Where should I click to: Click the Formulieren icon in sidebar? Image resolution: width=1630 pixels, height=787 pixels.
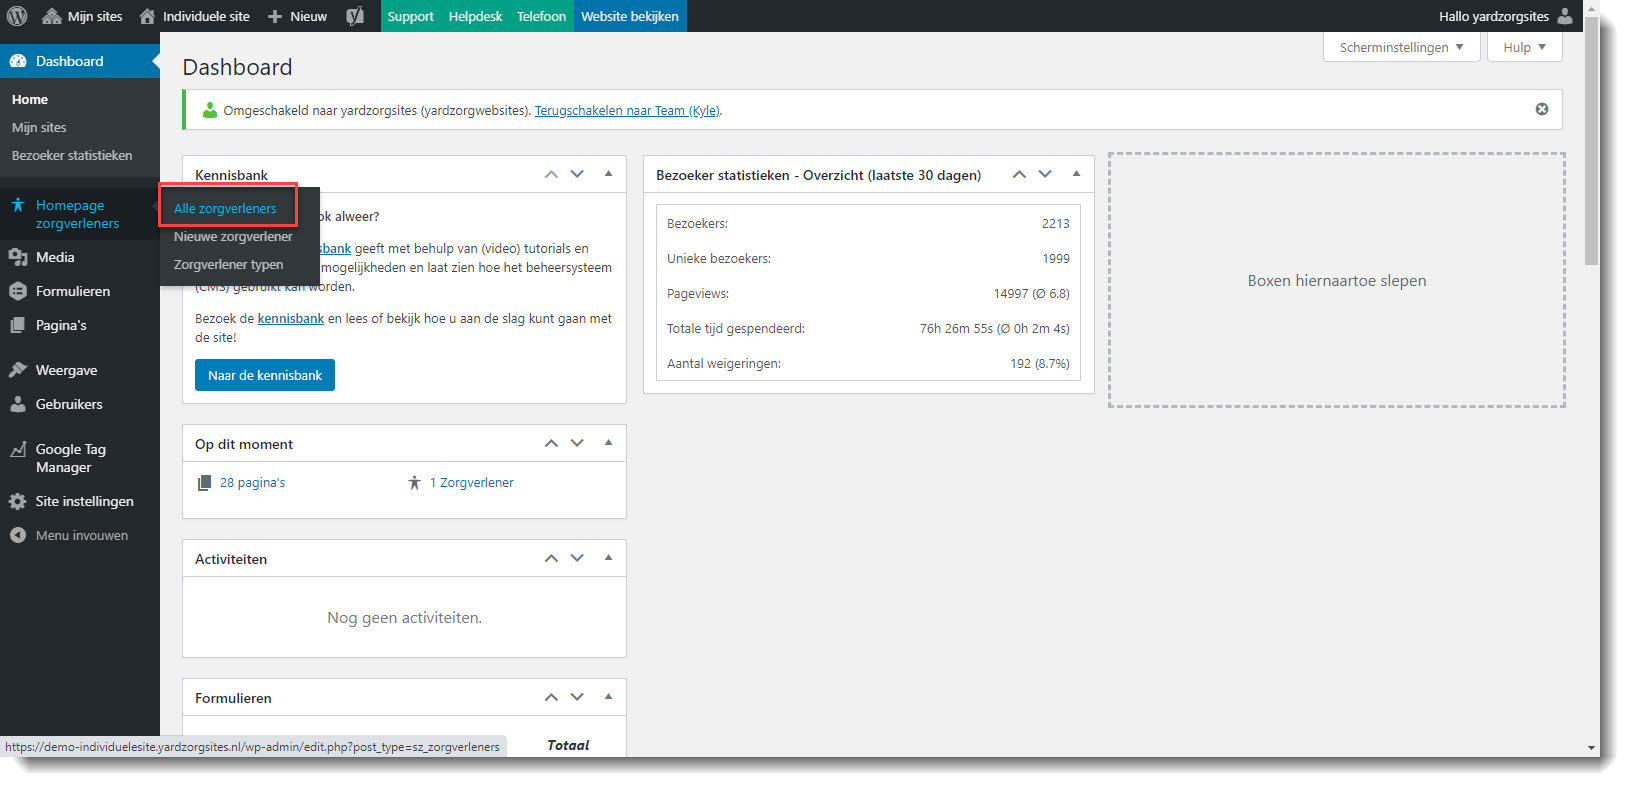coord(17,291)
